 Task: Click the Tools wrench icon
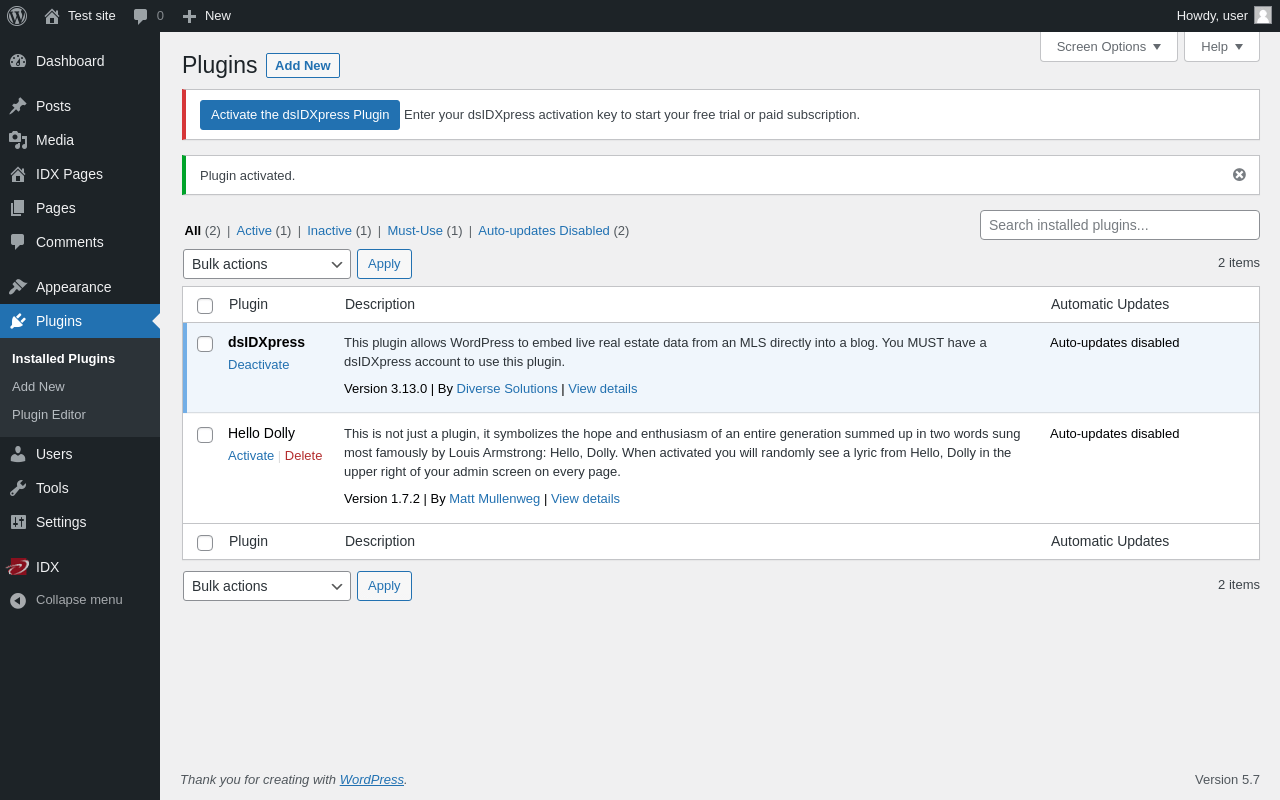click(18, 488)
